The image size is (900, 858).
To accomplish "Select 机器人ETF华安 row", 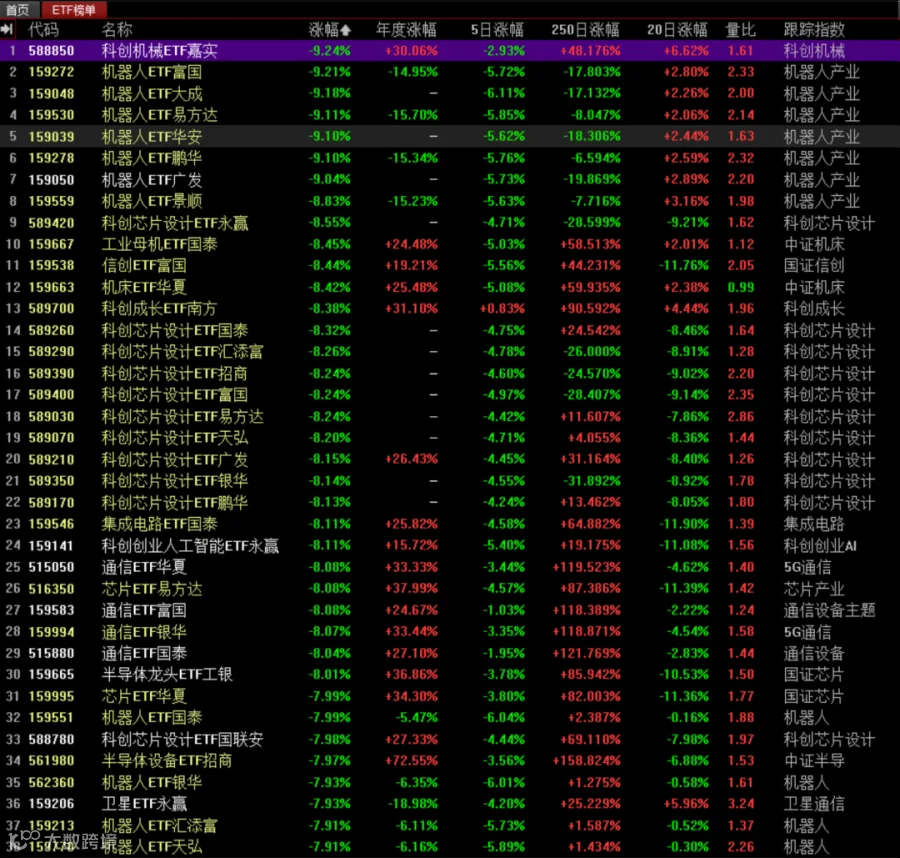I will pos(450,136).
